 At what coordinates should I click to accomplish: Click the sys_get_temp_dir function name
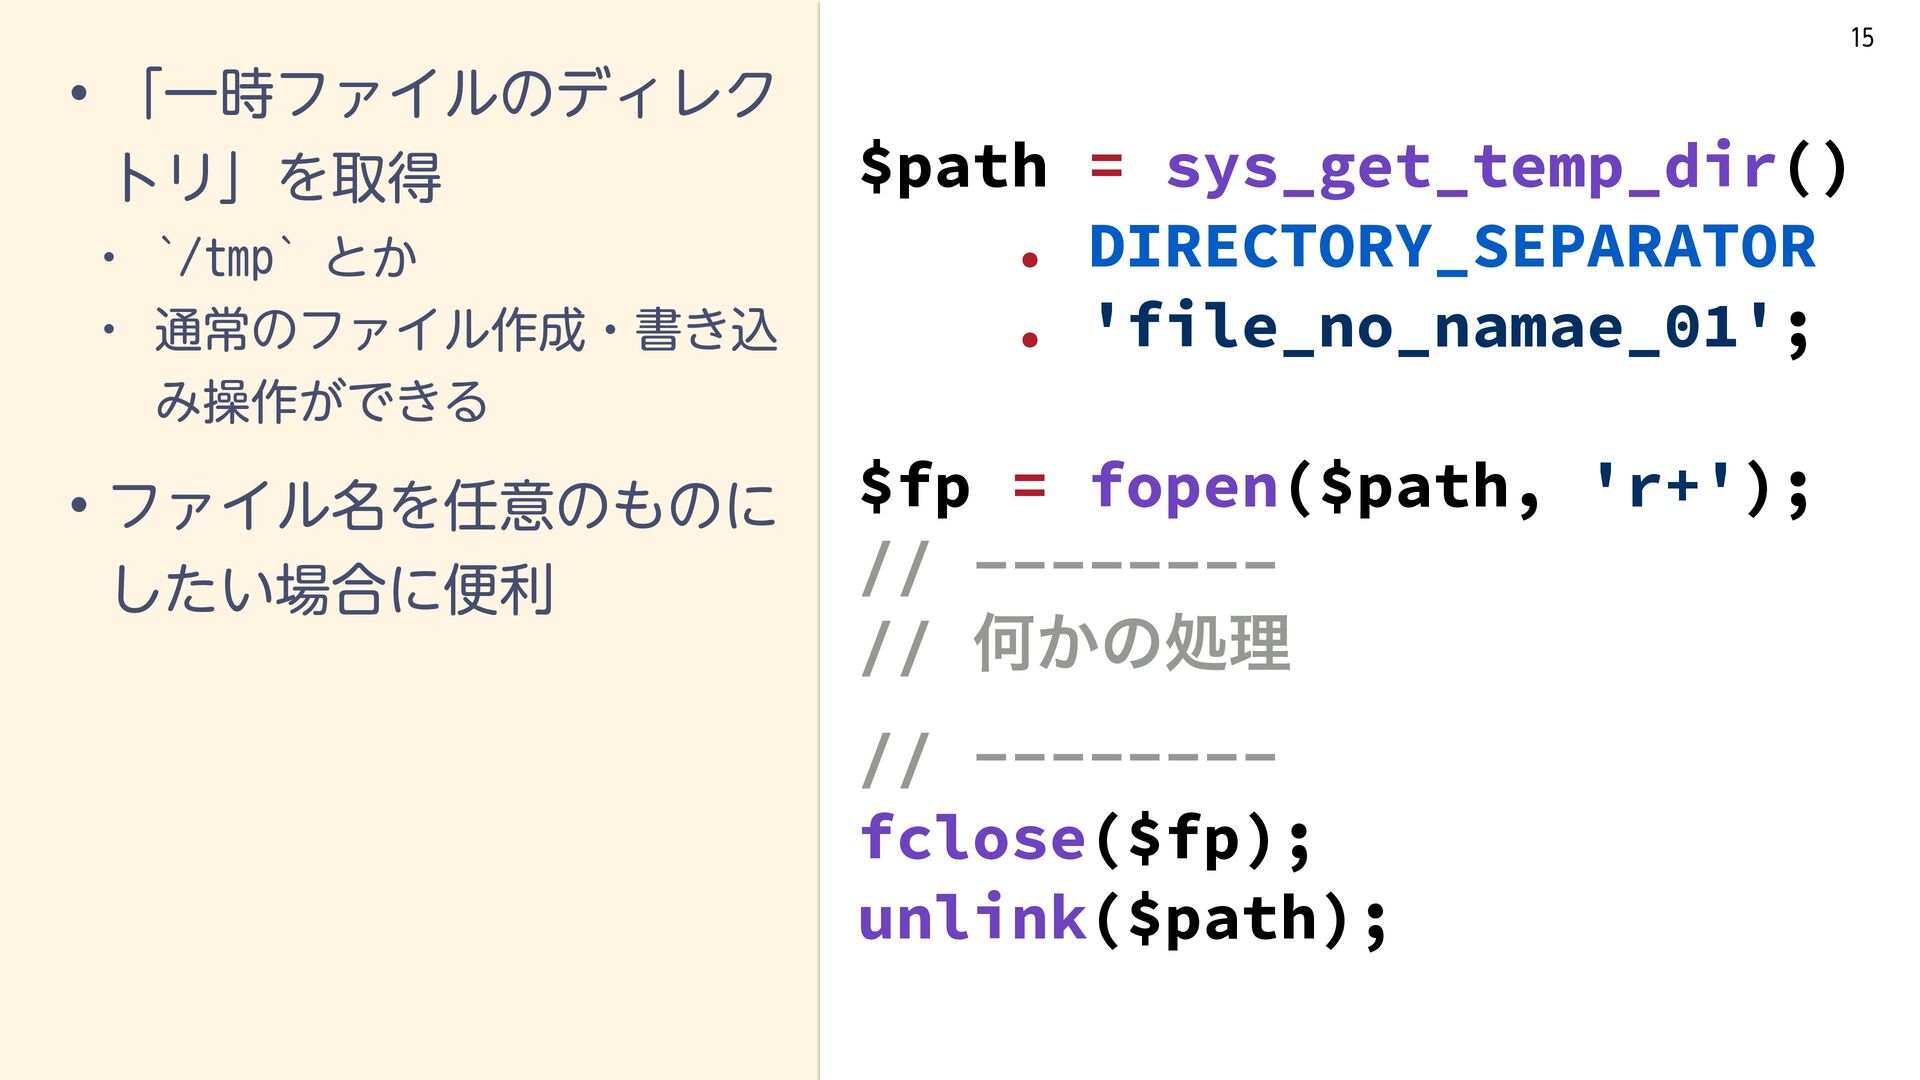(x=1470, y=167)
